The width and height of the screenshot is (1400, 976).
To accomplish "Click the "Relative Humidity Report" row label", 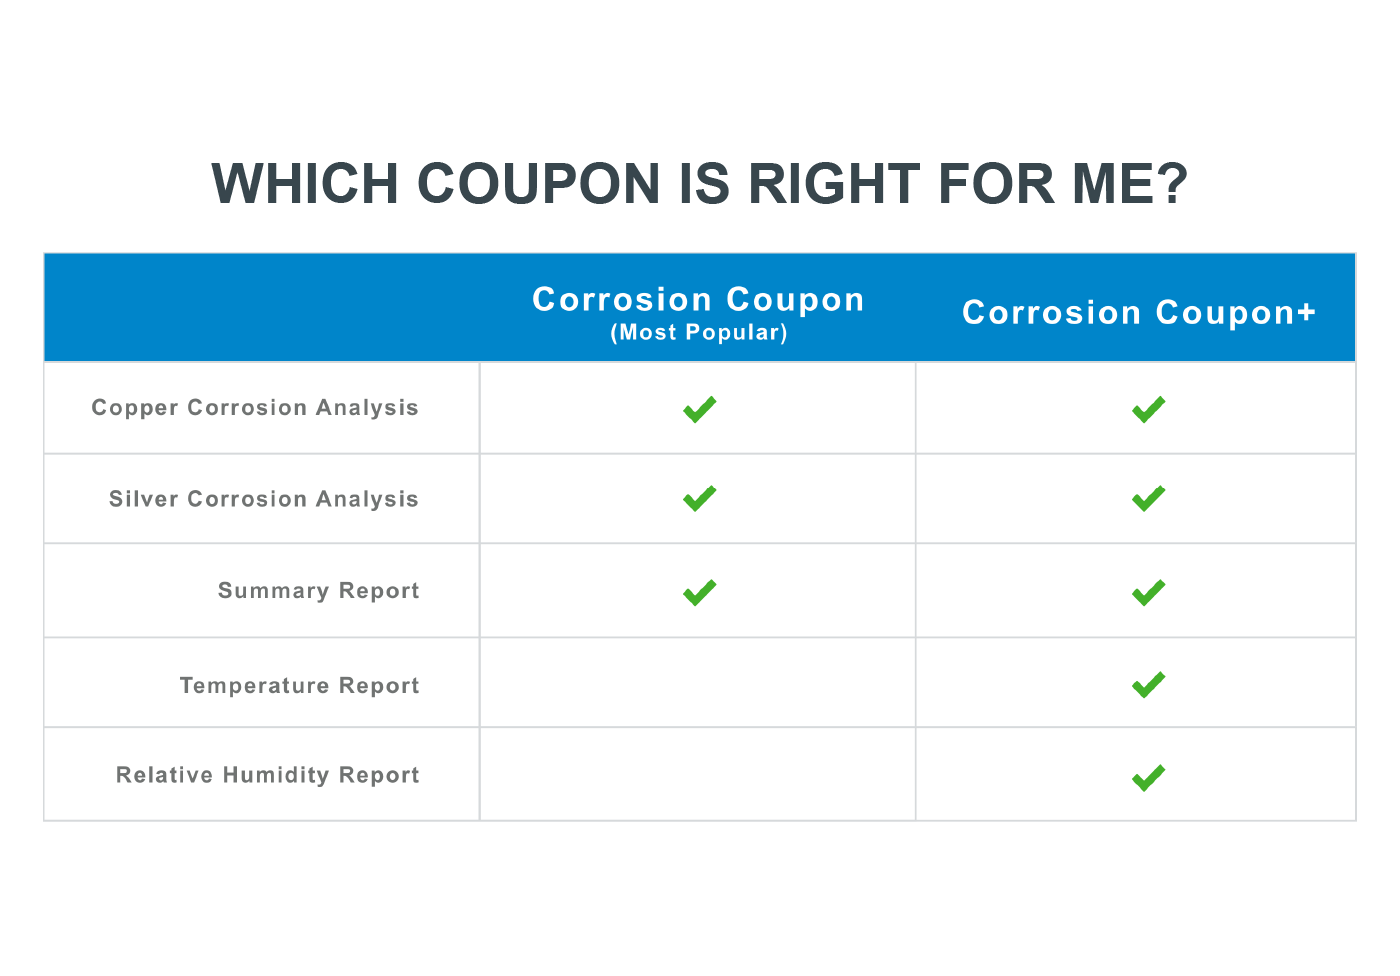I will (x=267, y=775).
